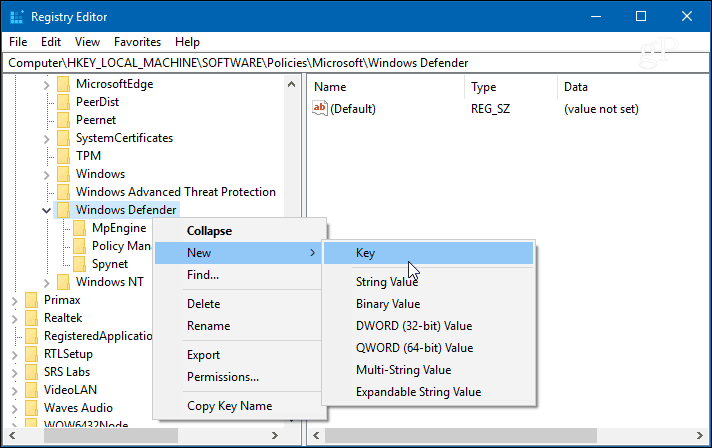712x448 pixels.
Task: Click the Windows NT folder icon
Action: 64,282
